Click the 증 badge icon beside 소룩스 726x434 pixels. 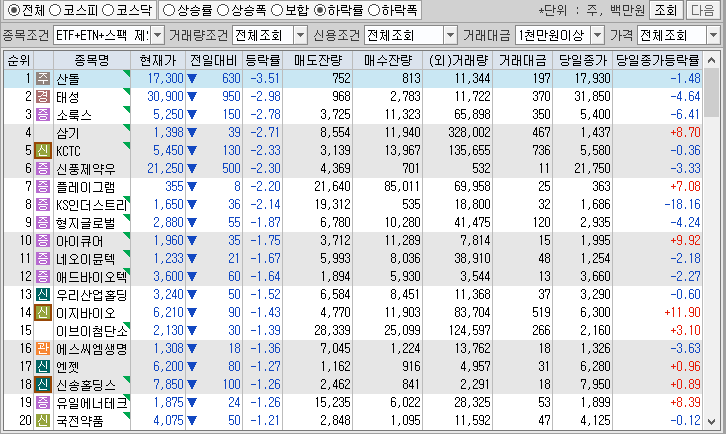coord(43,114)
